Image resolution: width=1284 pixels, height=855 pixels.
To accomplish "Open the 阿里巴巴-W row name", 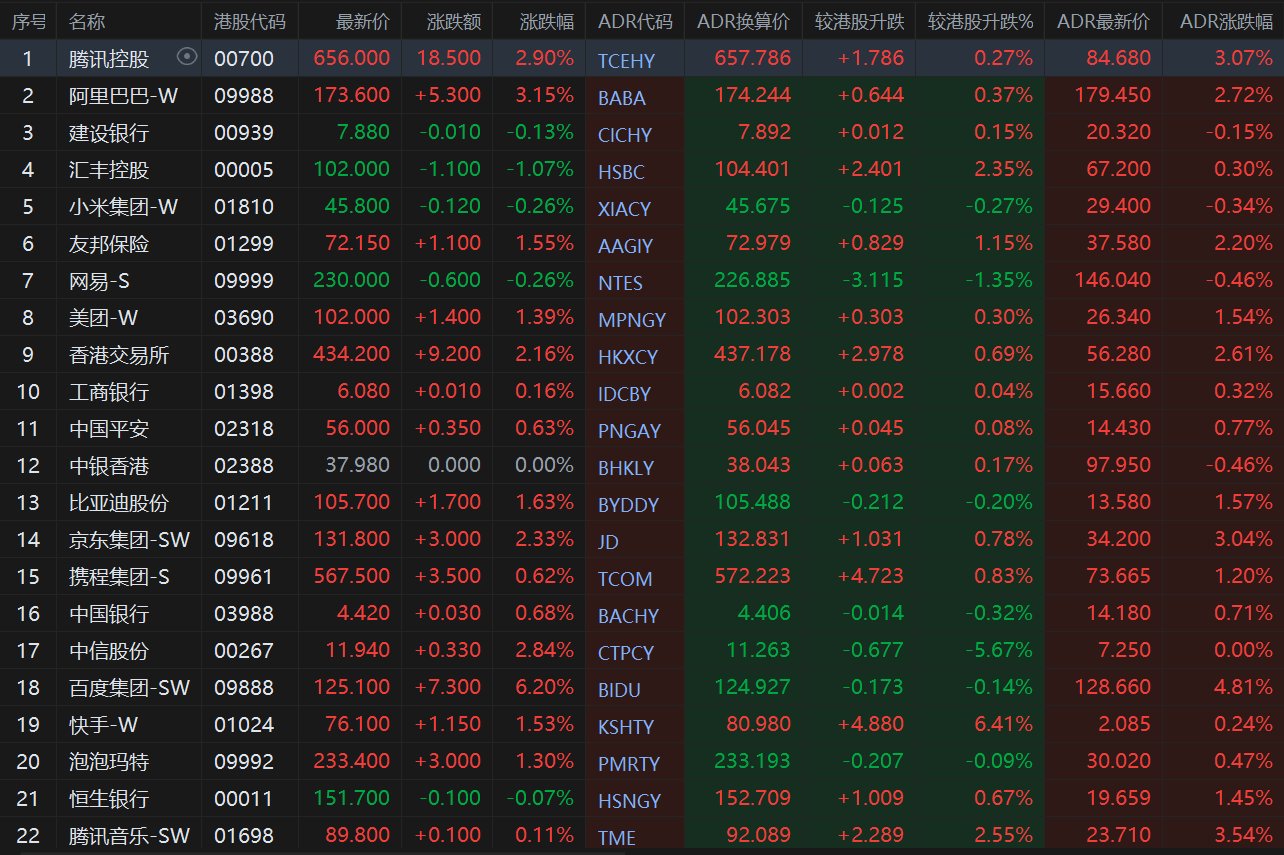I will click(124, 96).
